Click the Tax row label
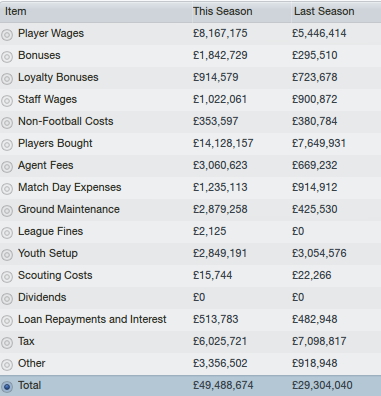This screenshot has width=381, height=396. pyautogui.click(x=26, y=341)
